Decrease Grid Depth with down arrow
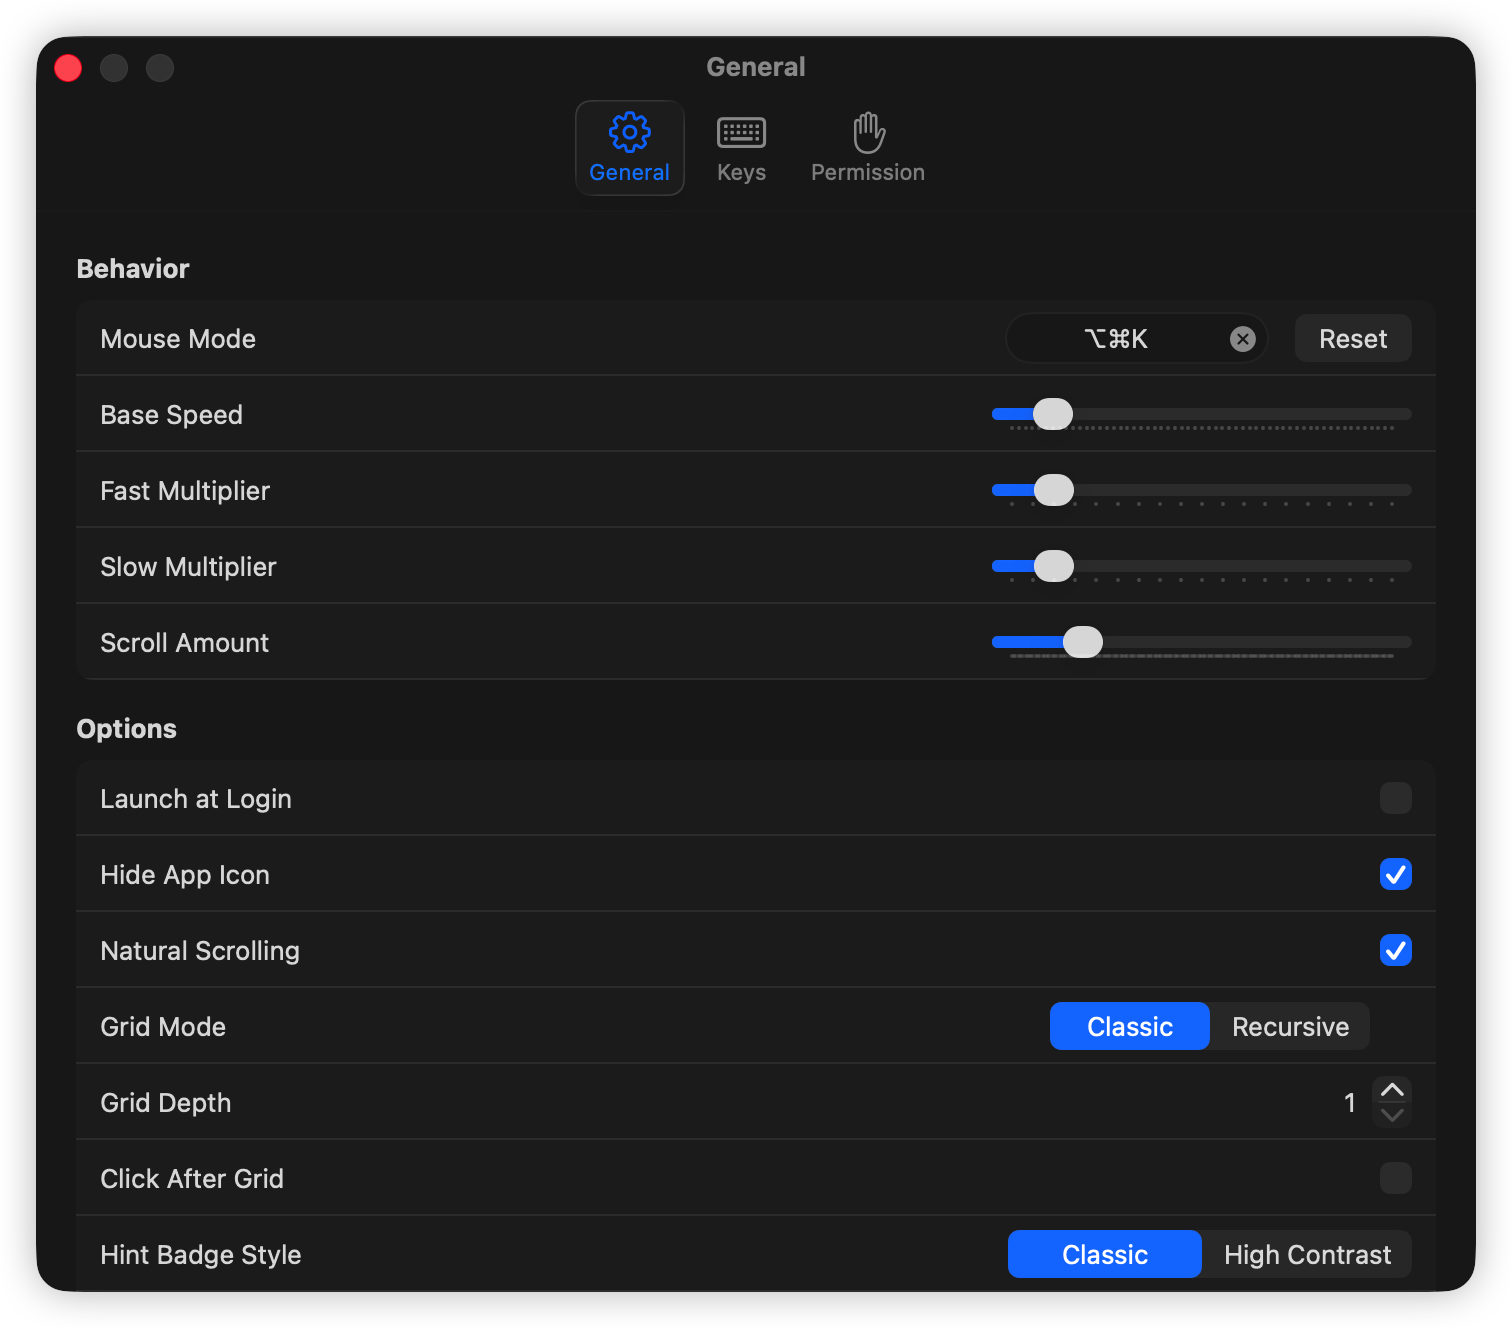The height and width of the screenshot is (1328, 1512). (1392, 1115)
